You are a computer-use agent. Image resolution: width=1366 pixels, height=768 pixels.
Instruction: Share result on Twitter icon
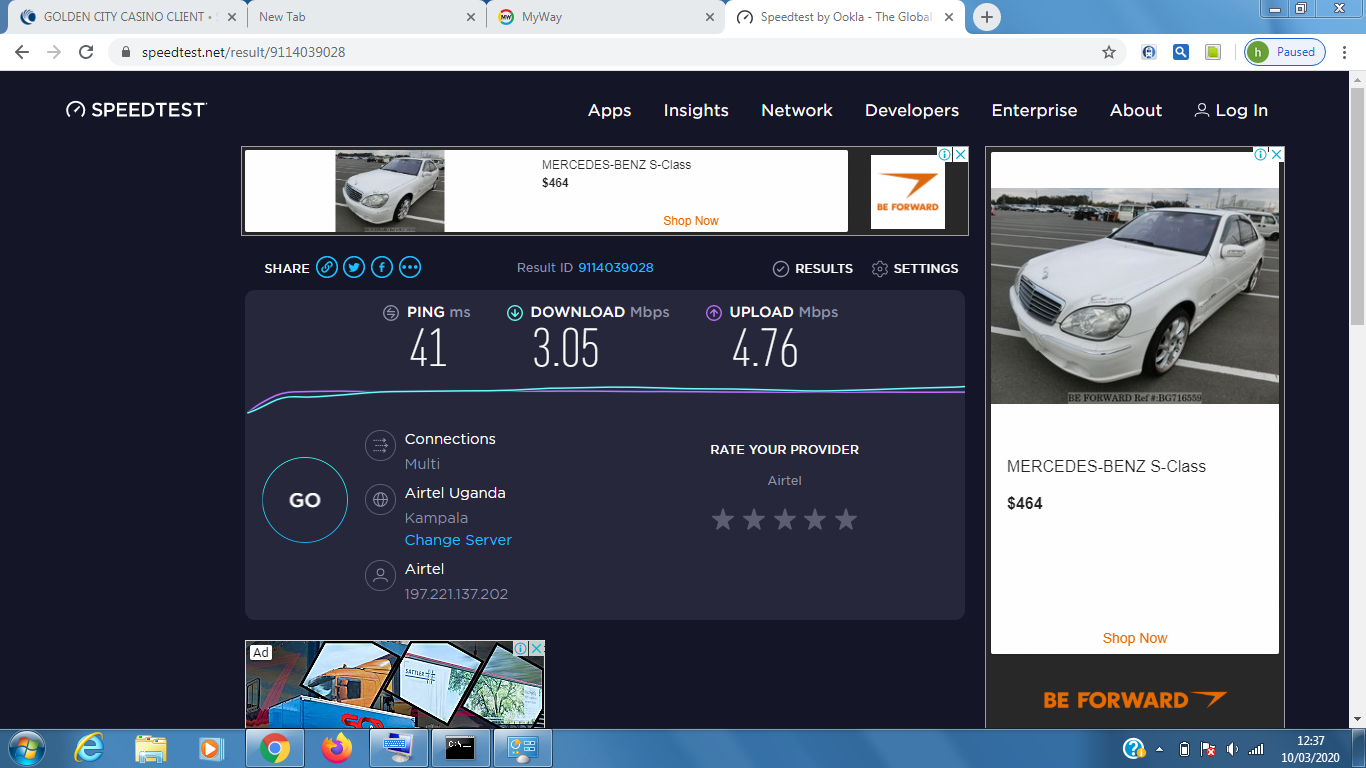pyautogui.click(x=354, y=267)
